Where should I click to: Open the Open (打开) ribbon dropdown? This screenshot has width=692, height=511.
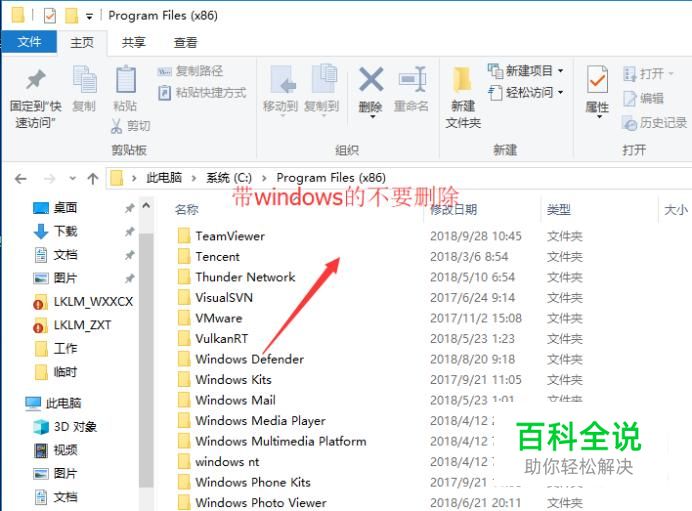(648, 73)
